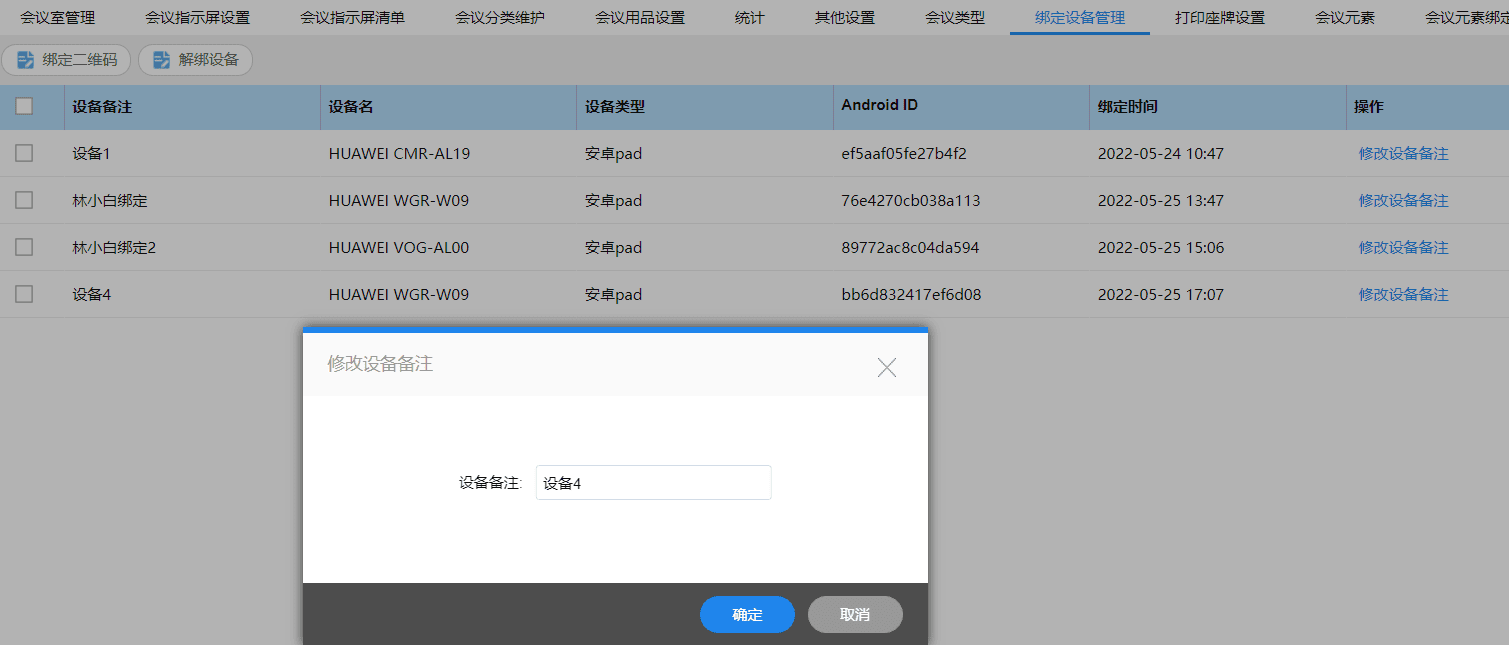Open the 会议室管理 tab
Viewport: 1509px width, 645px height.
click(58, 17)
